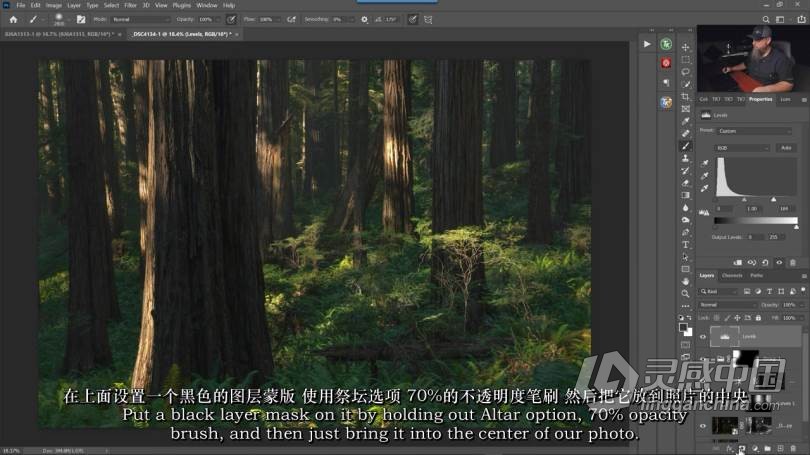Select the Lasso tool

tap(685, 72)
